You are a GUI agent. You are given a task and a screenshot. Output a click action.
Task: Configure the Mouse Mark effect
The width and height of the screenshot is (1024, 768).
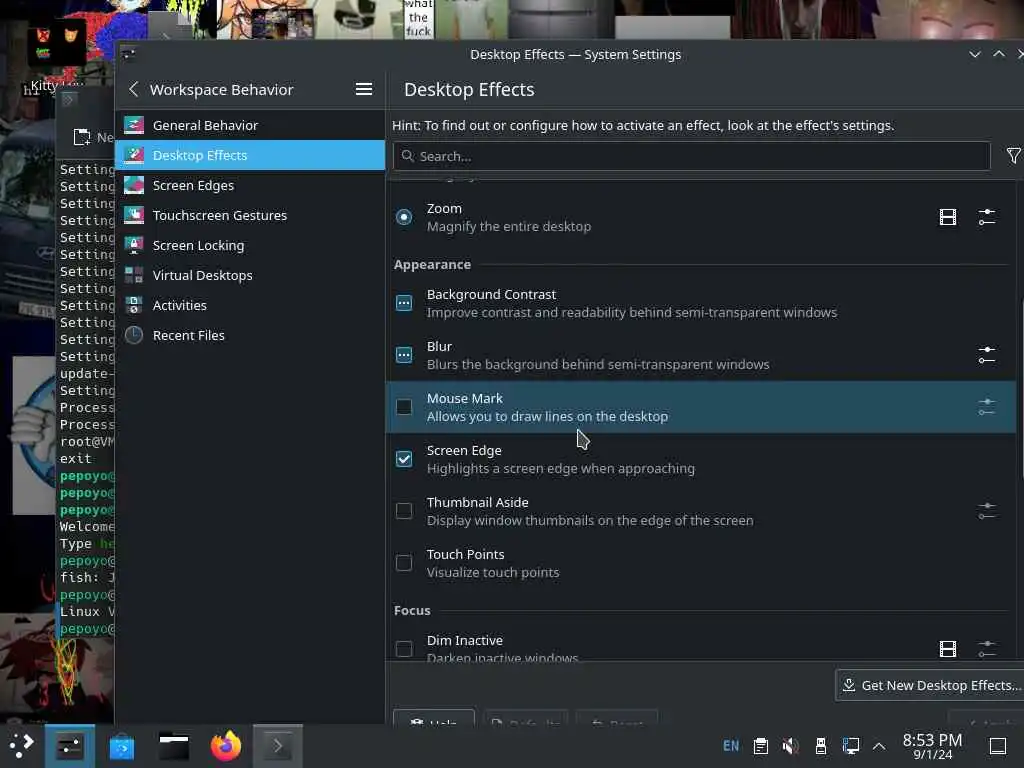click(x=987, y=407)
